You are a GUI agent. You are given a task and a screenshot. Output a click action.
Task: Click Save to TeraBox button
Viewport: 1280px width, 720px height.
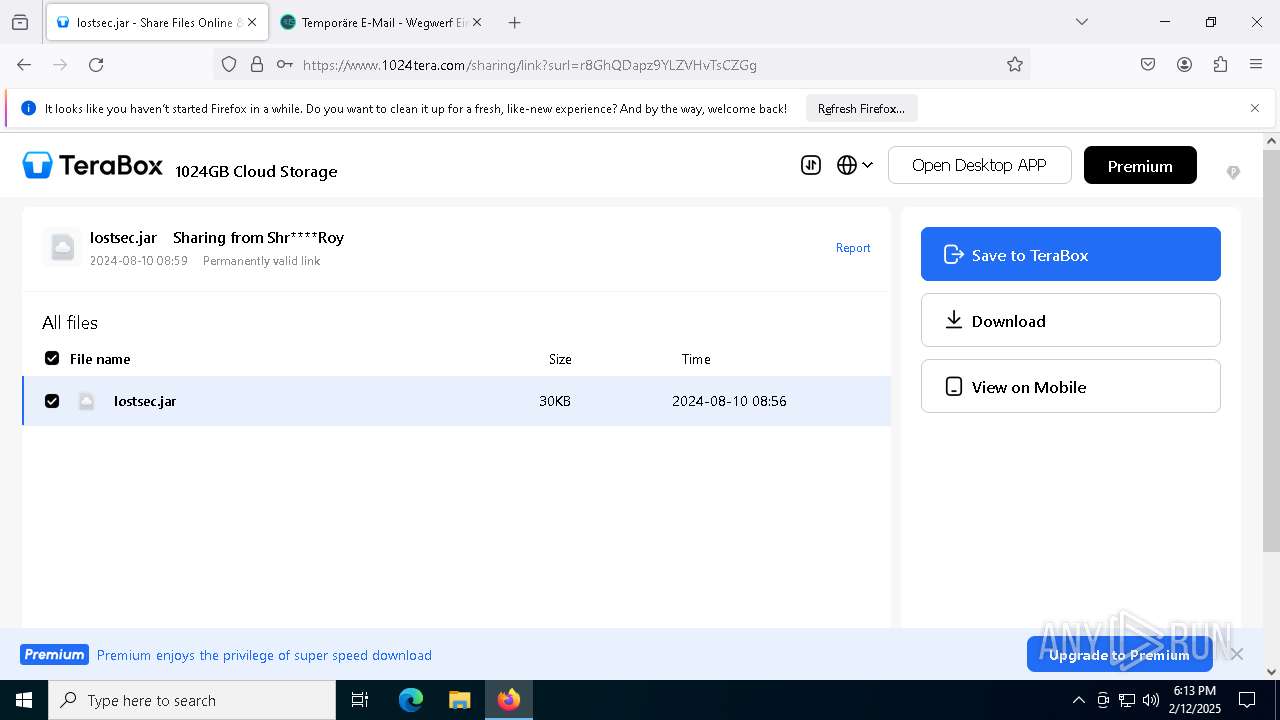[1070, 254]
